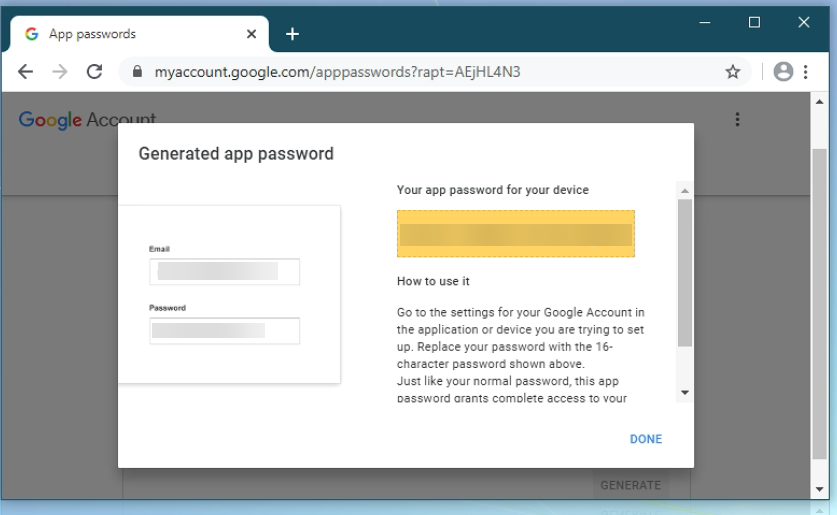Click the Google logo in page header
The height and width of the screenshot is (515, 837).
coord(50,120)
